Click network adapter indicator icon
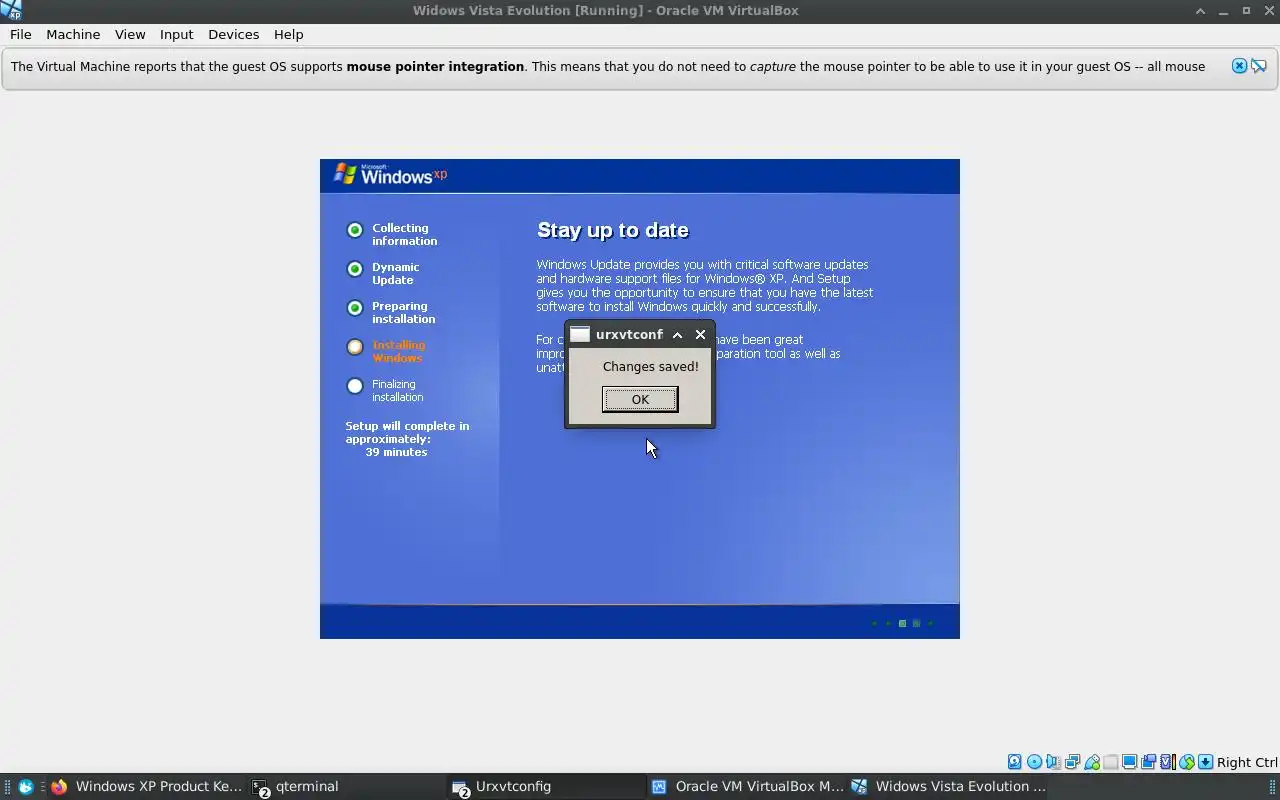Screen dimensions: 1280x800 tap(1072, 762)
